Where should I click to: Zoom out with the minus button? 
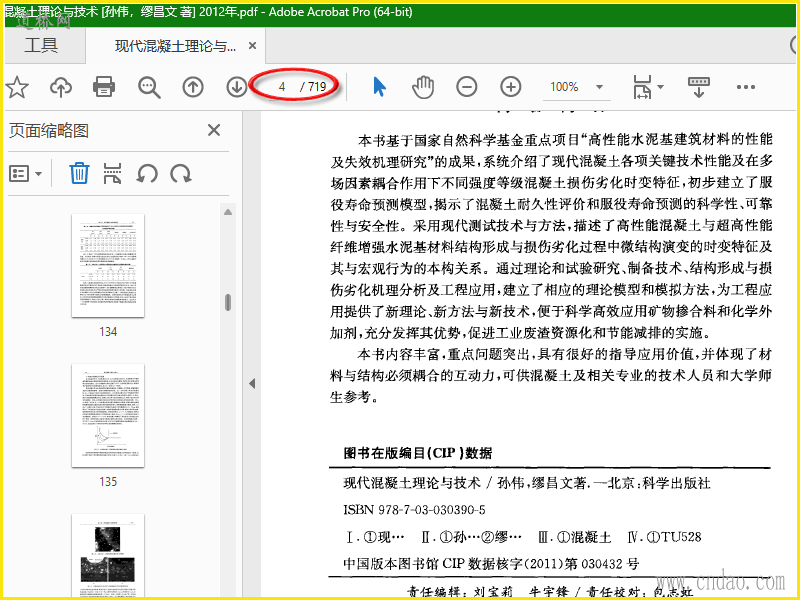point(466,87)
